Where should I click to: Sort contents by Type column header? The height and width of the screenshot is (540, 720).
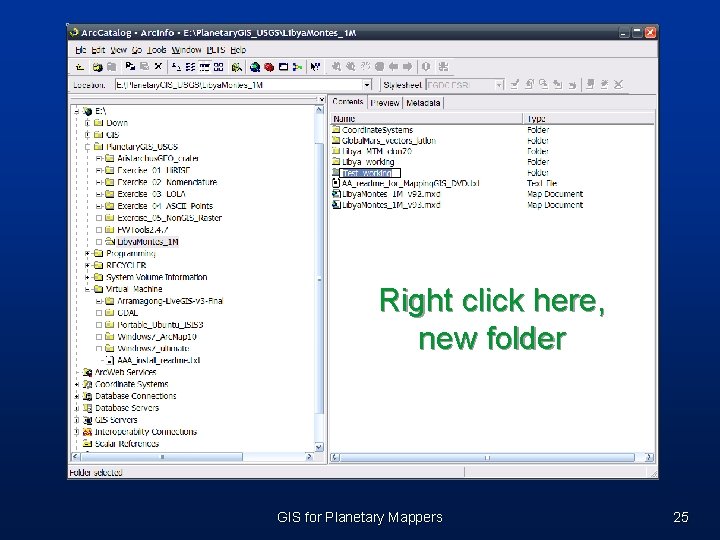(x=589, y=118)
